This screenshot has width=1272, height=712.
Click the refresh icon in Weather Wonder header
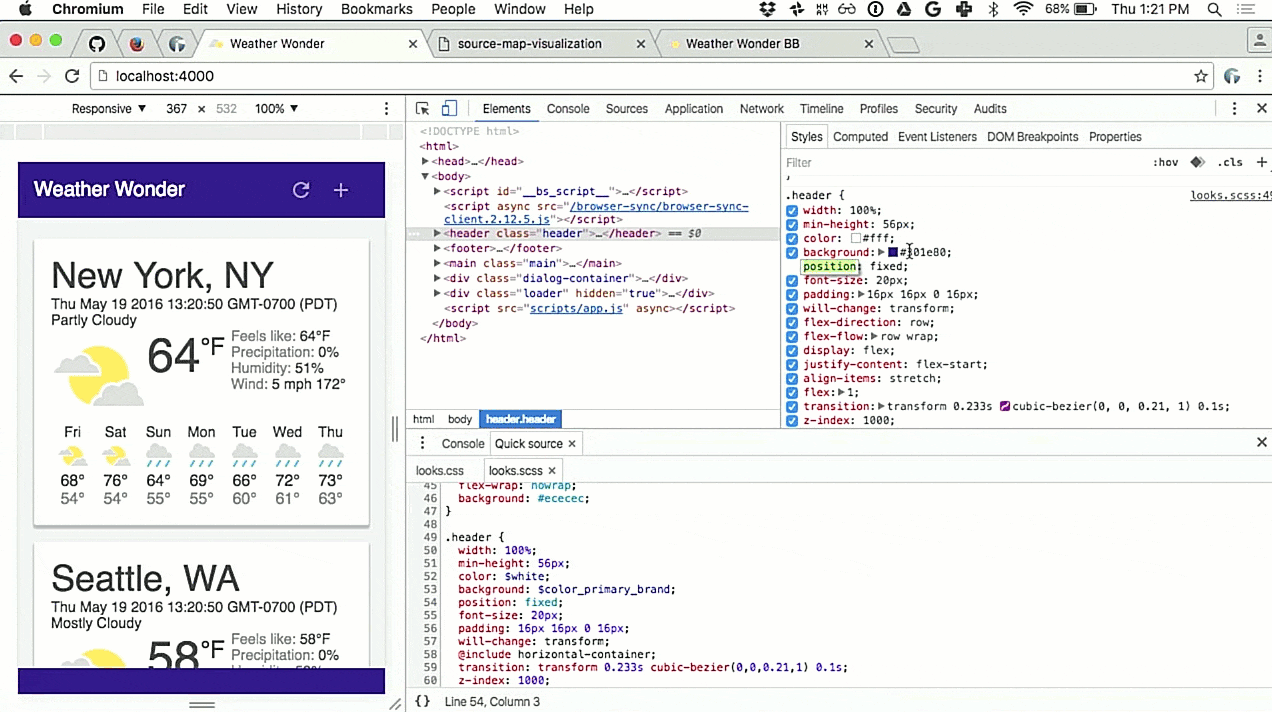(x=301, y=190)
